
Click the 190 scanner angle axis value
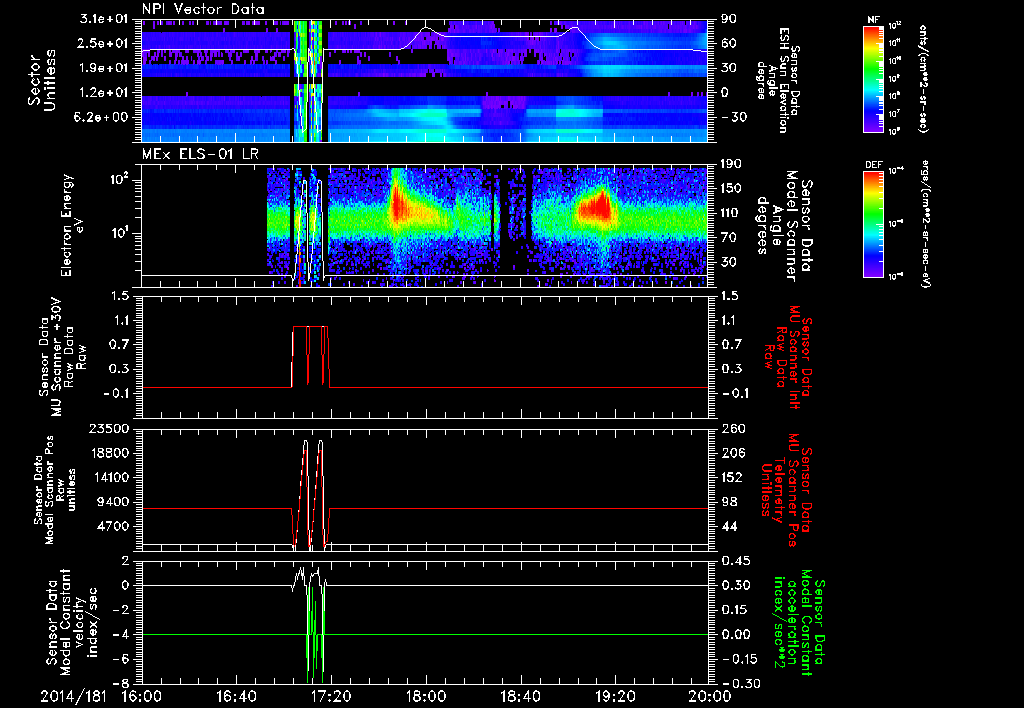point(732,164)
